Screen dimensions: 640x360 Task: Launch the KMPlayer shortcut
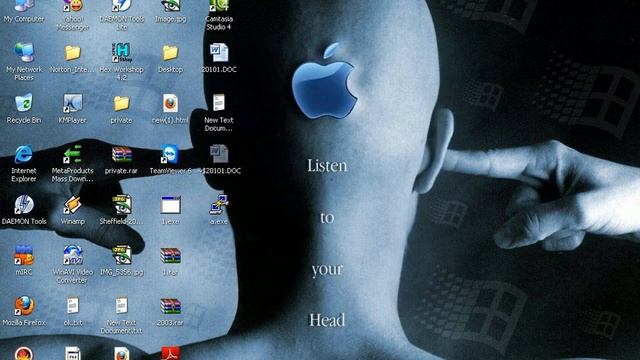point(73,103)
